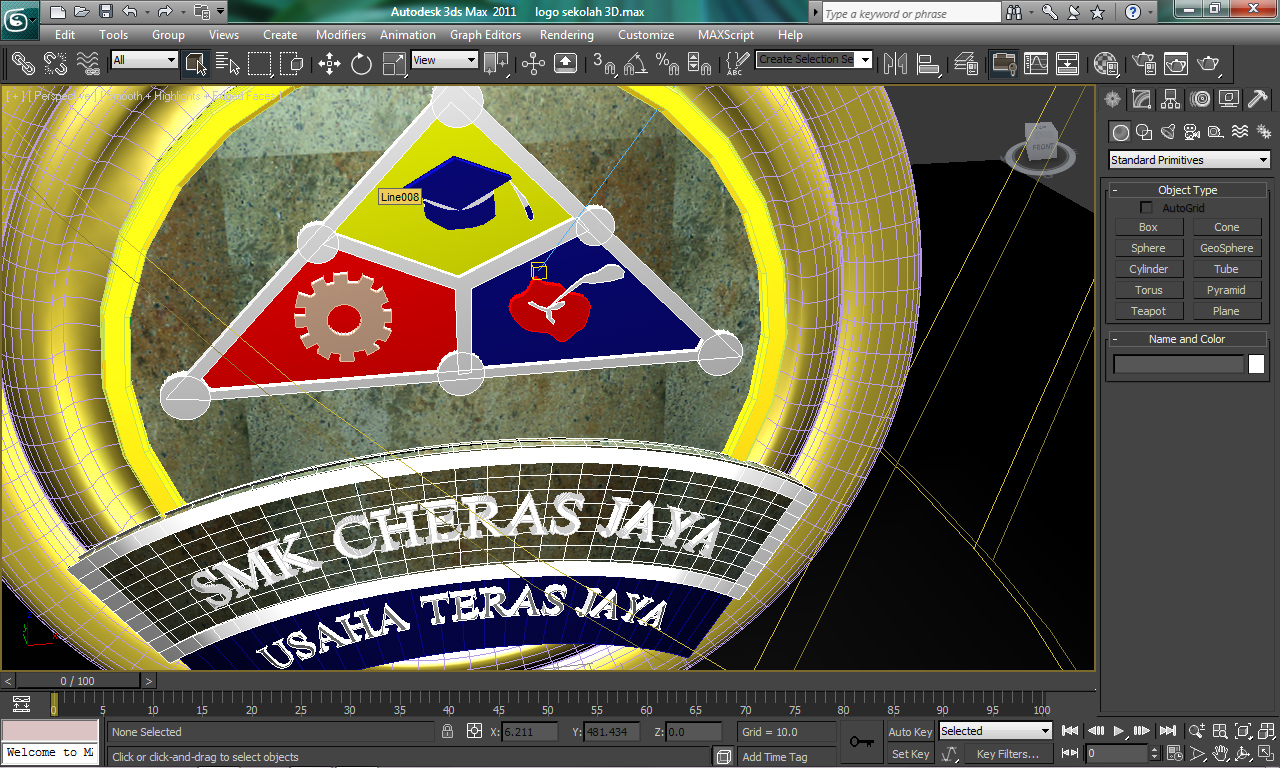This screenshot has height=768, width=1280.
Task: Enable the AutoGrid checkbox
Action: [1145, 207]
